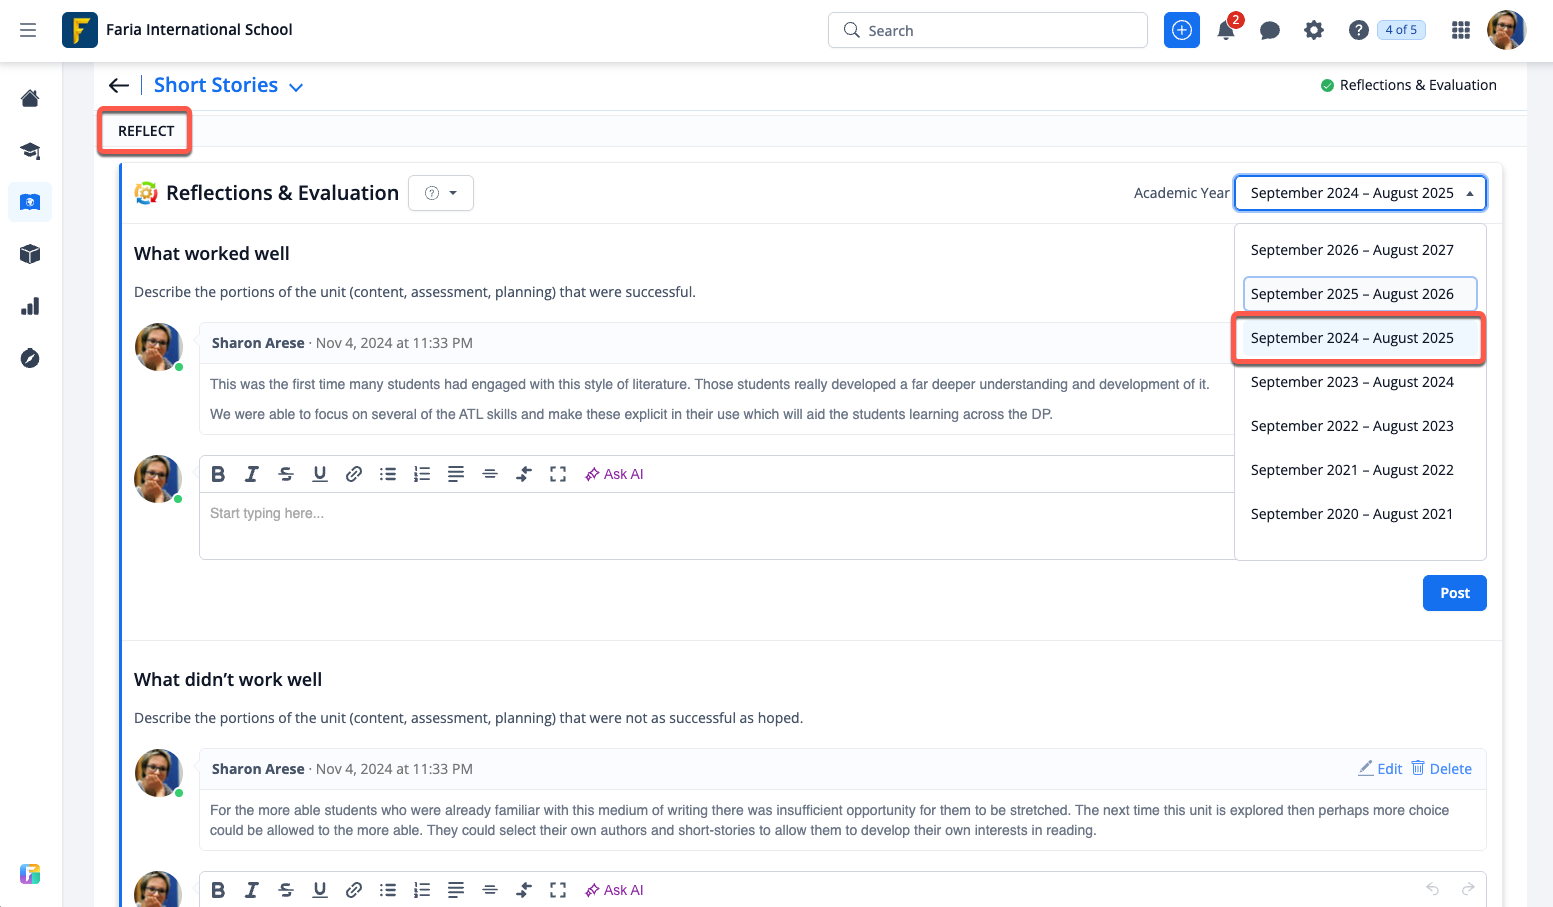Delete Sharon Arese's second reflection
1553x907 pixels.
1441,768
